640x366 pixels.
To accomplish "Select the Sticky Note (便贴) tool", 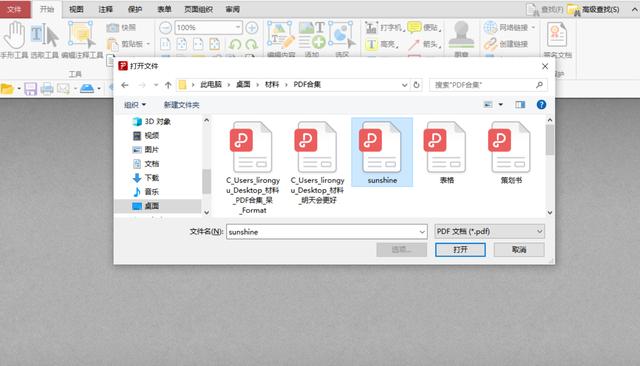I will pos(424,28).
